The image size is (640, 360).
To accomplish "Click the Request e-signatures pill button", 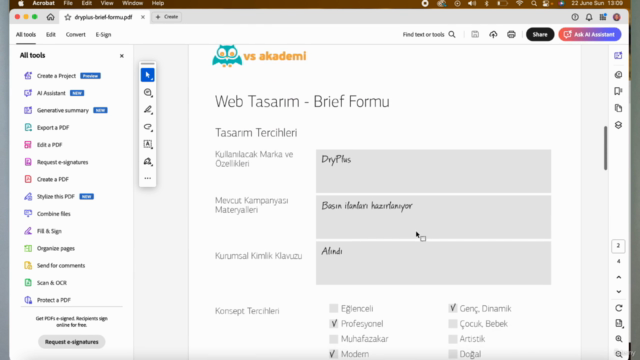I will click(71, 342).
